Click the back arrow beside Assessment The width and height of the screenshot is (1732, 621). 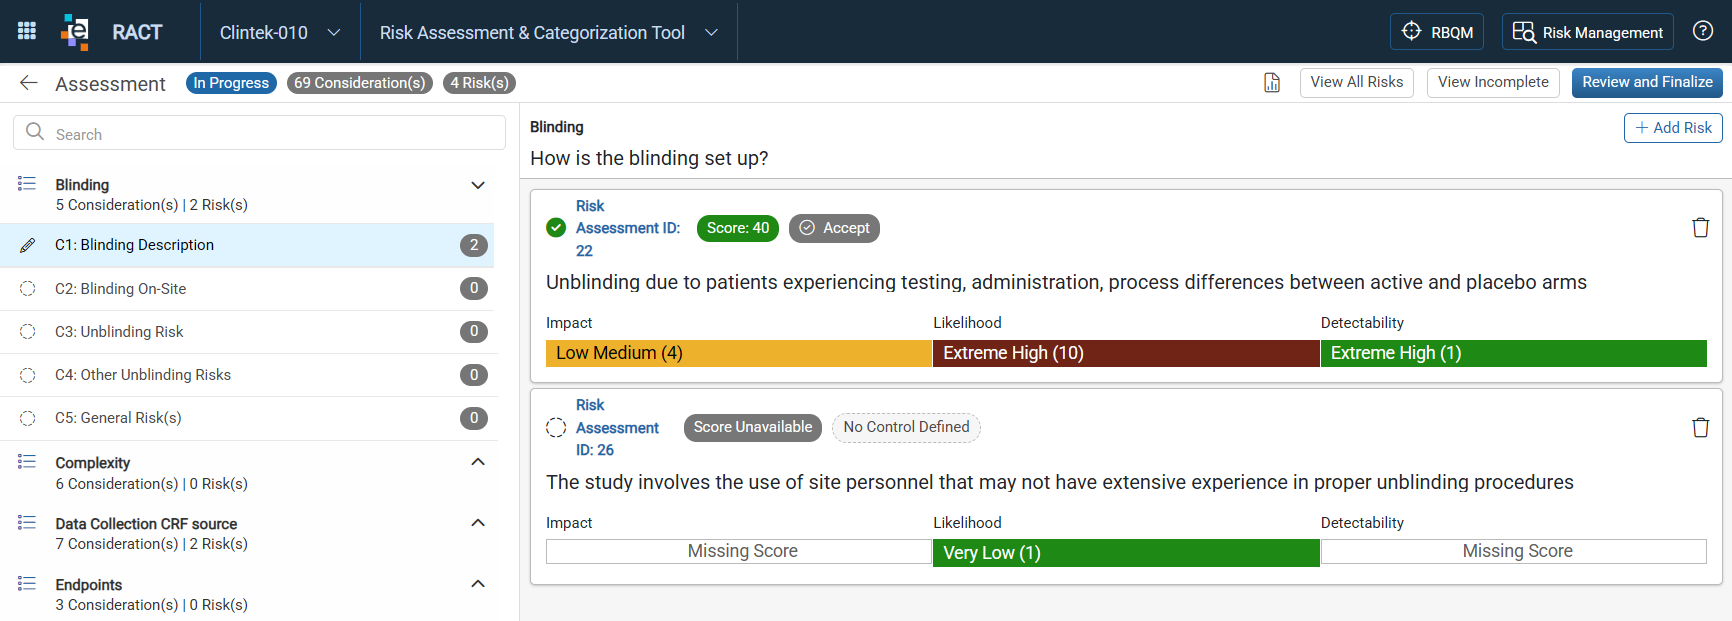pyautogui.click(x=29, y=83)
